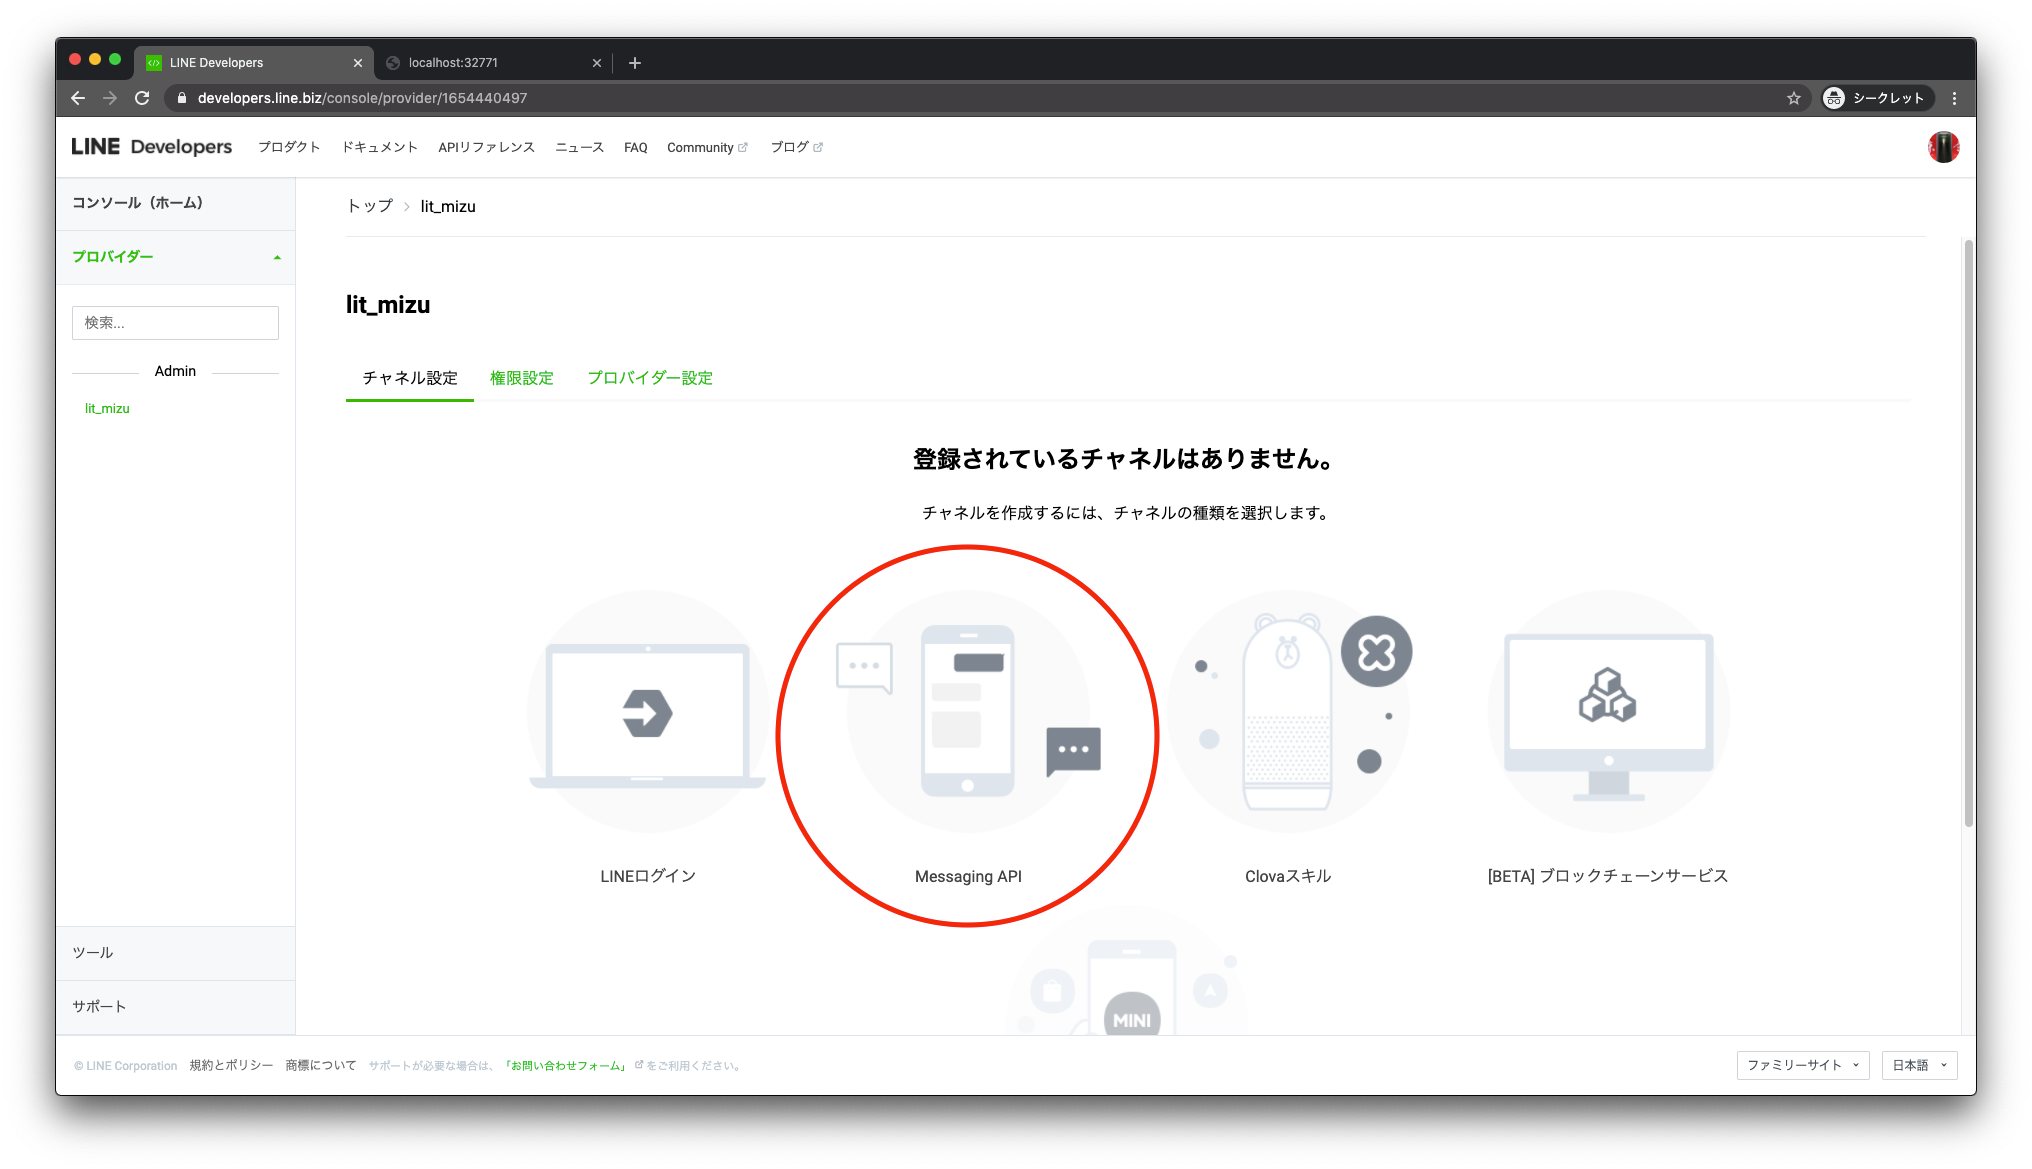Open the プロバイダー設定 tab
Screen dimensions: 2032x1169
click(650, 378)
